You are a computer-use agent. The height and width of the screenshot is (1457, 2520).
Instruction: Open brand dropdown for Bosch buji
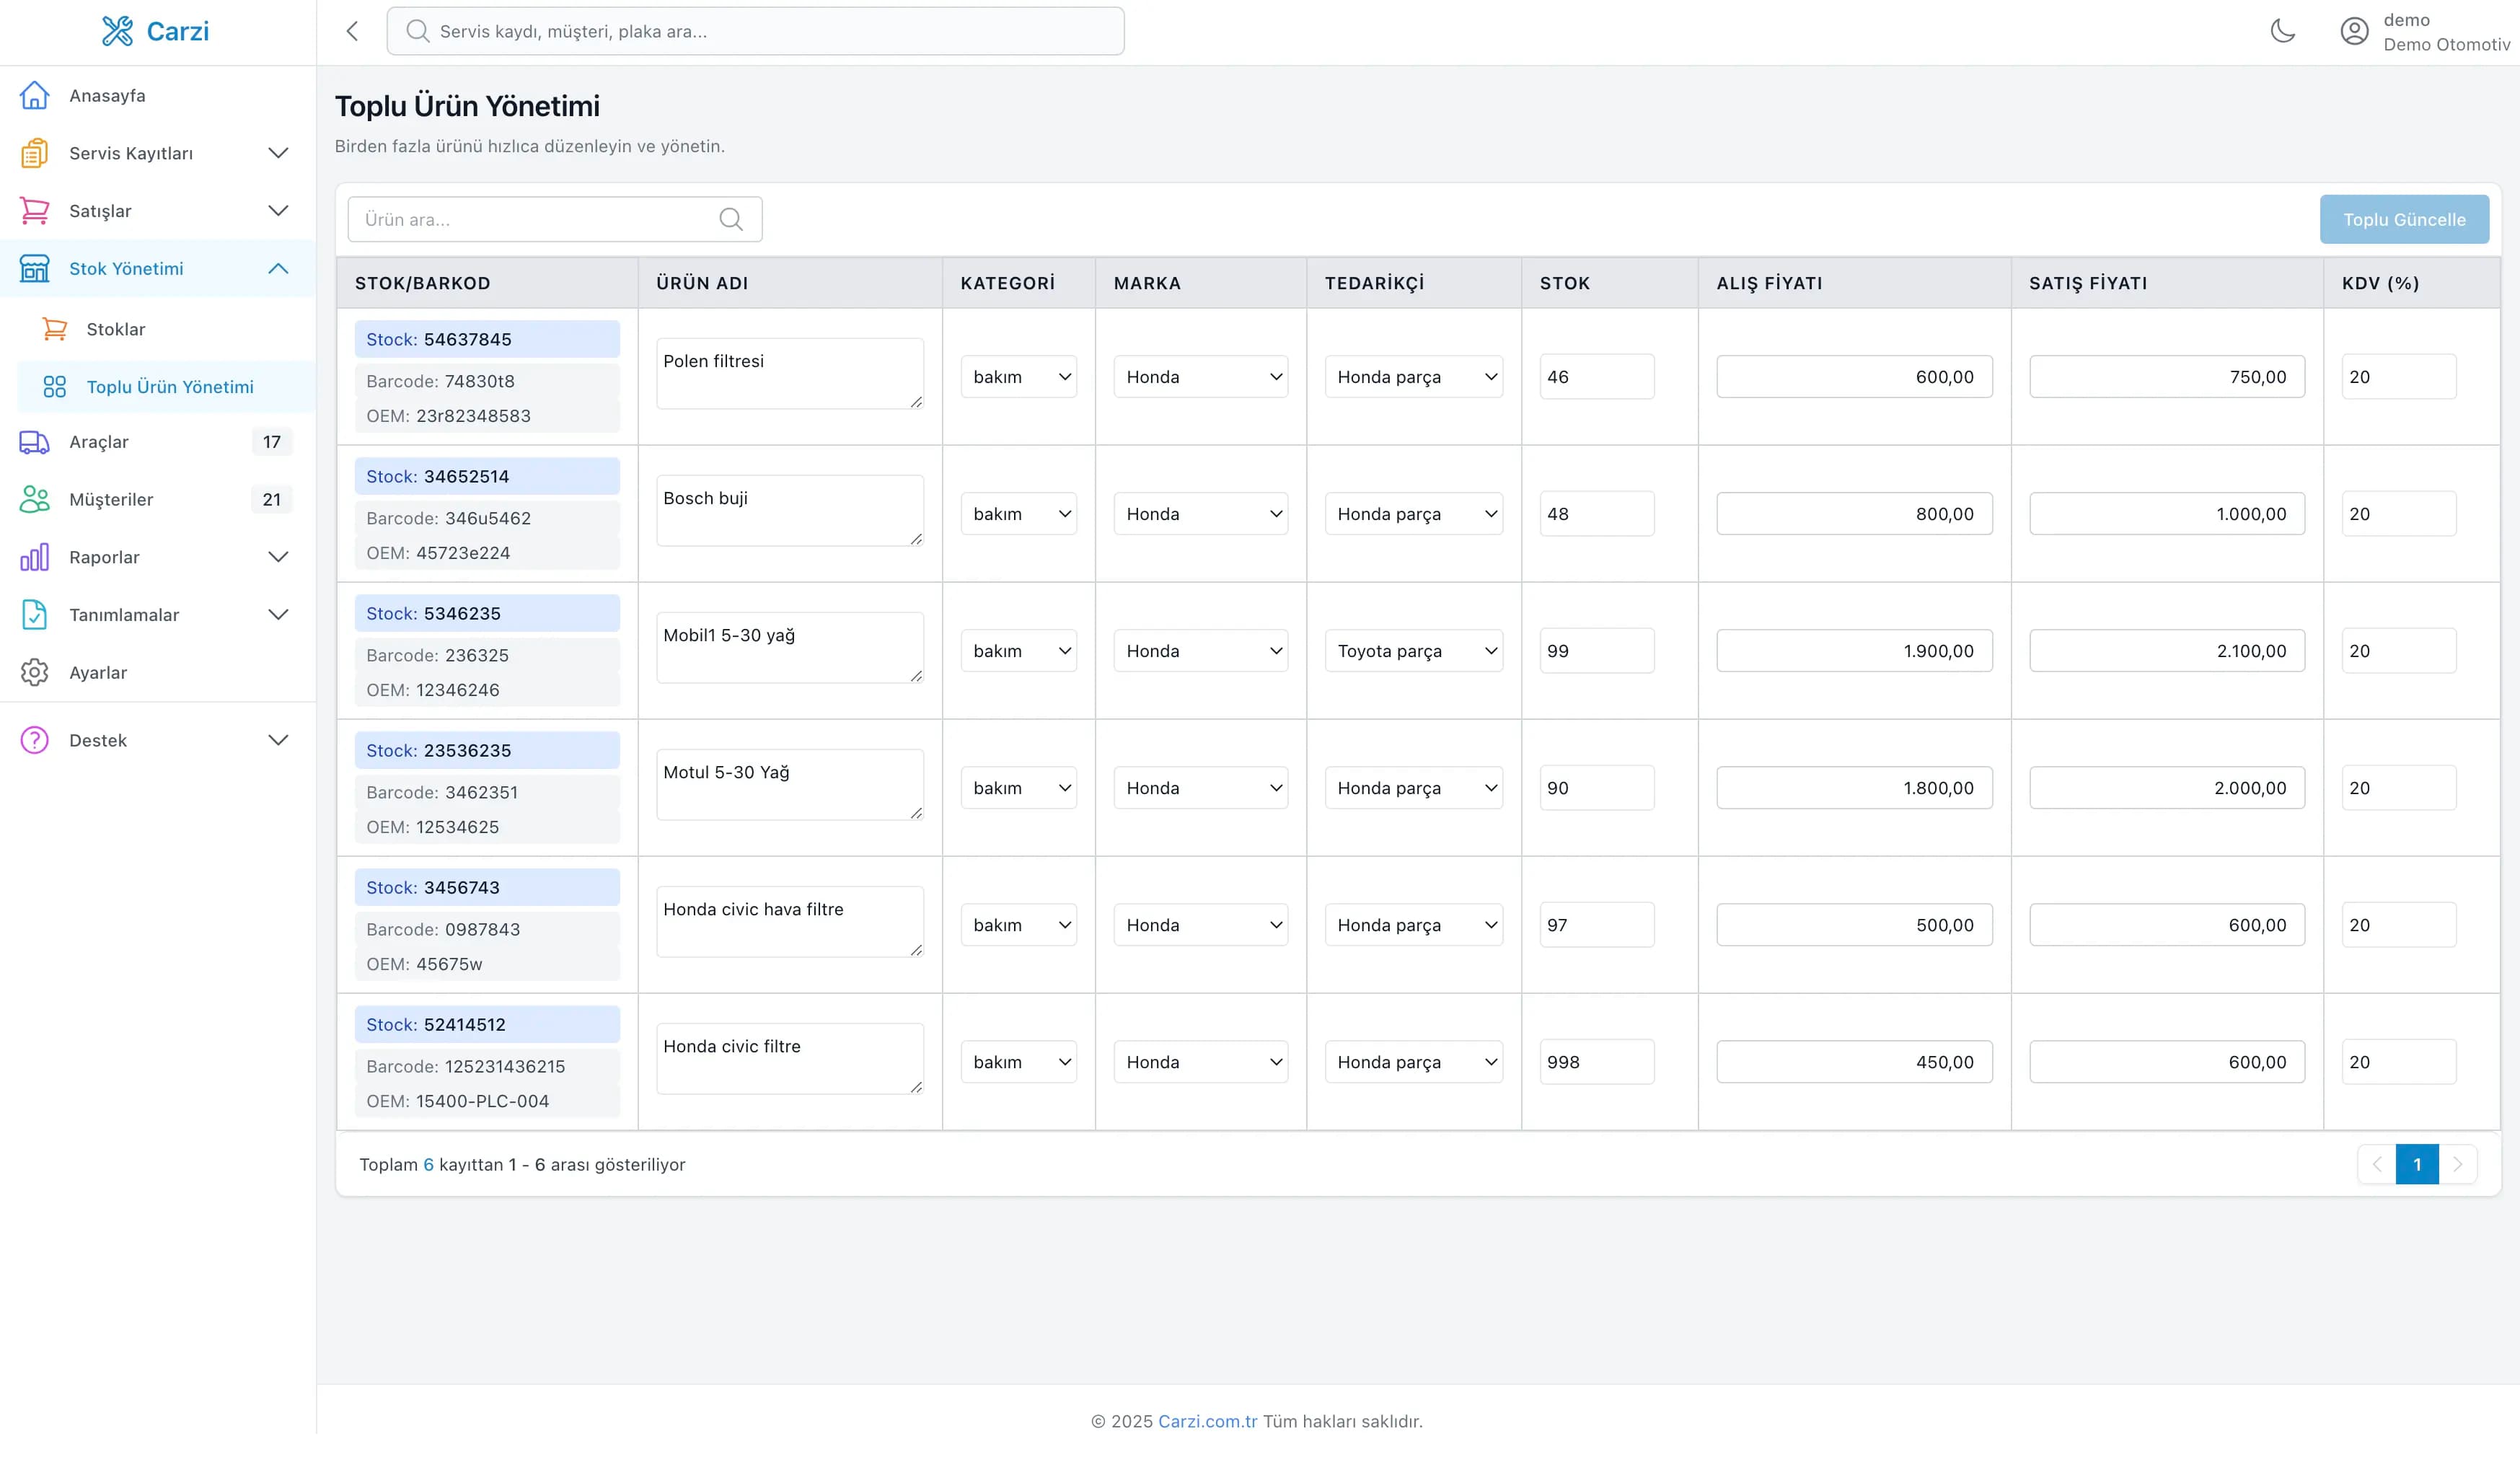(x=1201, y=514)
